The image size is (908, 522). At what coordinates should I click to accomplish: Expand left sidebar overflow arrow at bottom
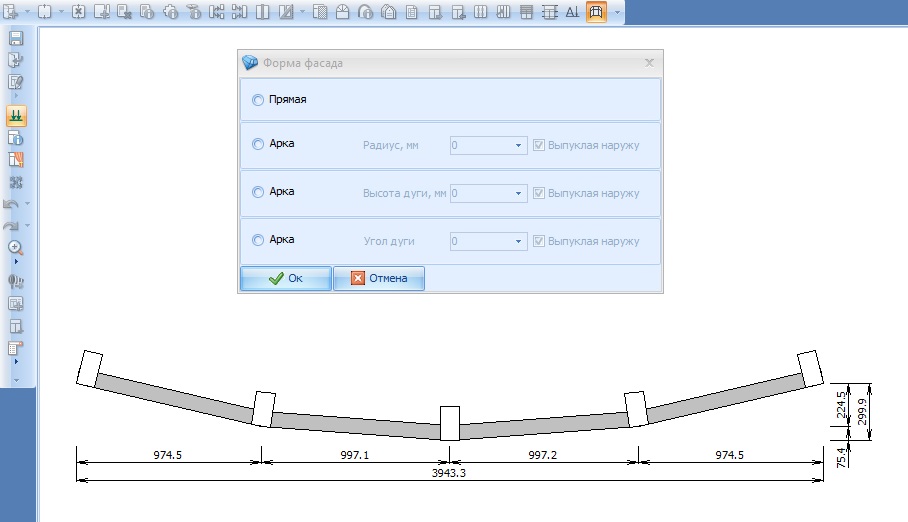coord(16,380)
